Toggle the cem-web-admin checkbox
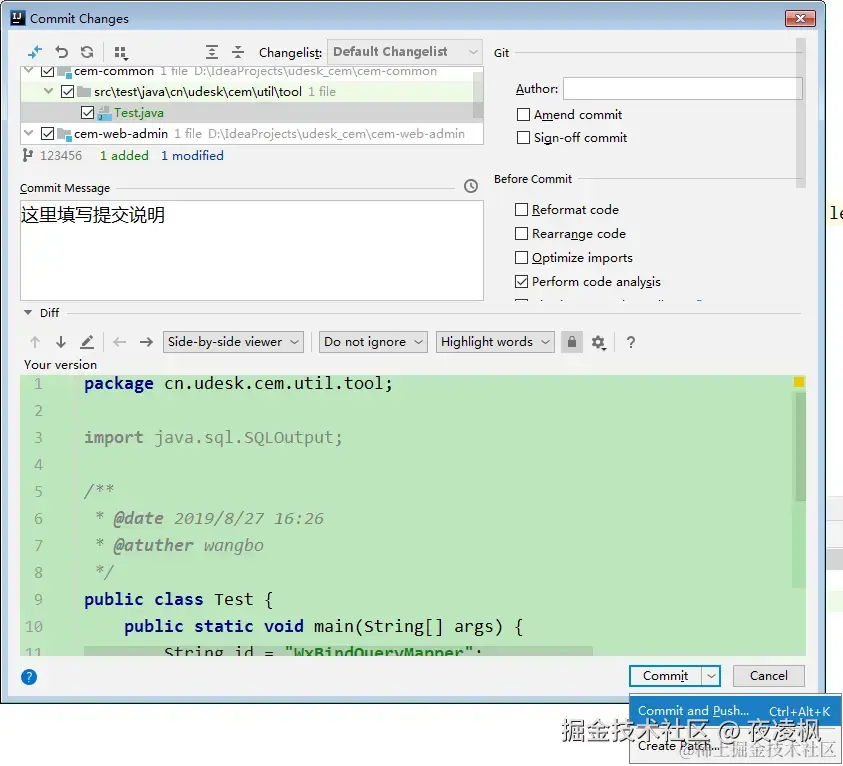The height and width of the screenshot is (766, 843). (47, 133)
